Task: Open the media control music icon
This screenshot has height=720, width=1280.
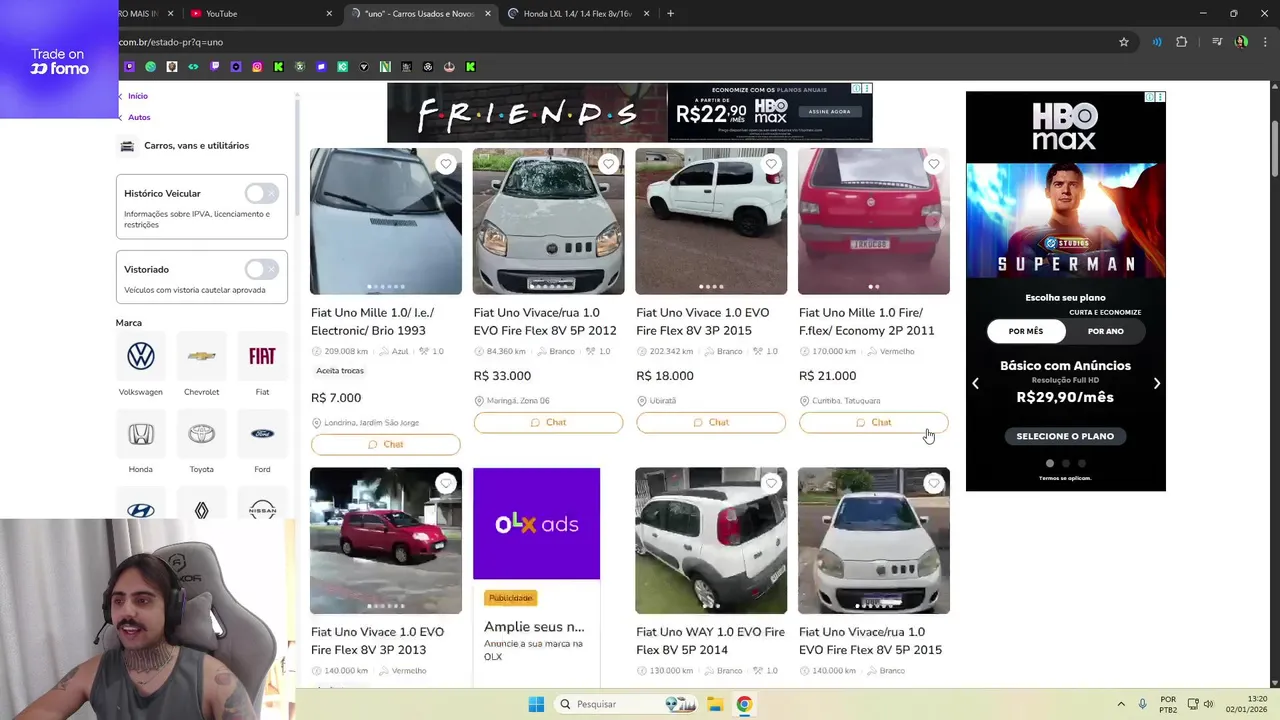Action: point(1217,42)
